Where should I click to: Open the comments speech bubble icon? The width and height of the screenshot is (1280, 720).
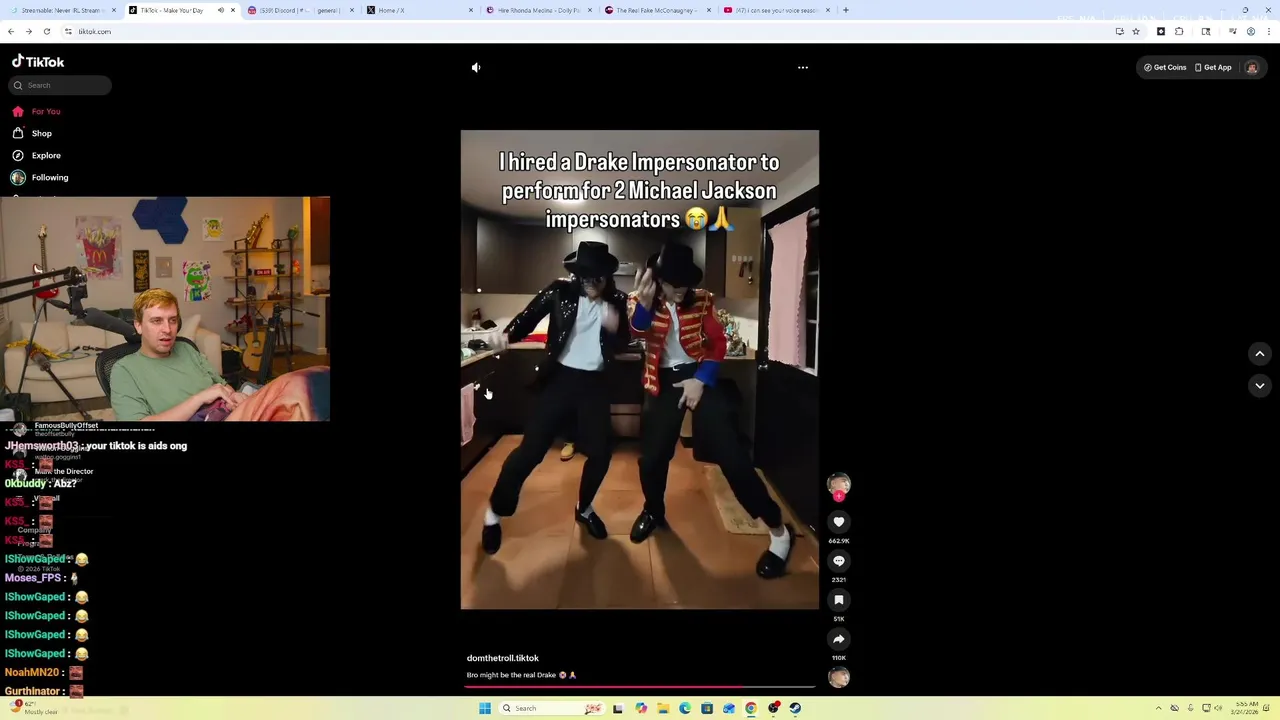[x=839, y=561]
